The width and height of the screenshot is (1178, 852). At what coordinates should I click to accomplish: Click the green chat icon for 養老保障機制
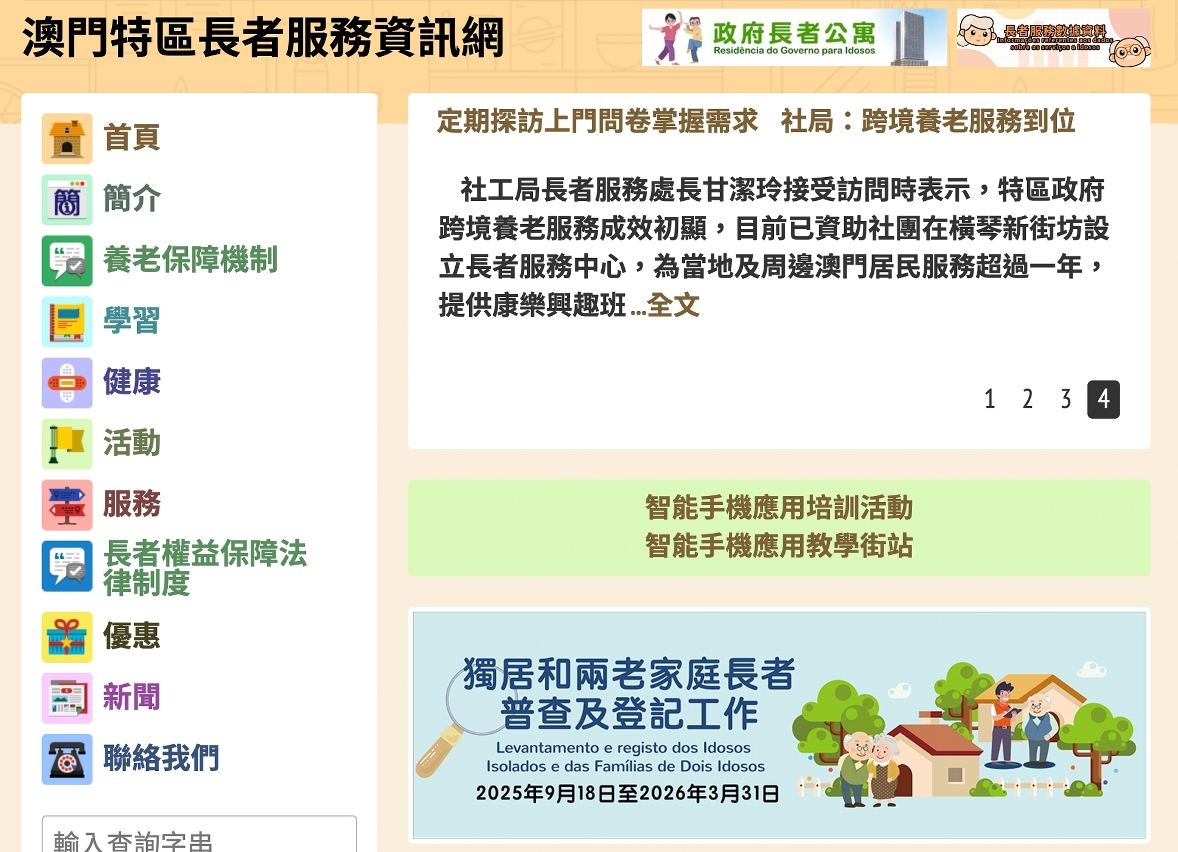point(67,260)
